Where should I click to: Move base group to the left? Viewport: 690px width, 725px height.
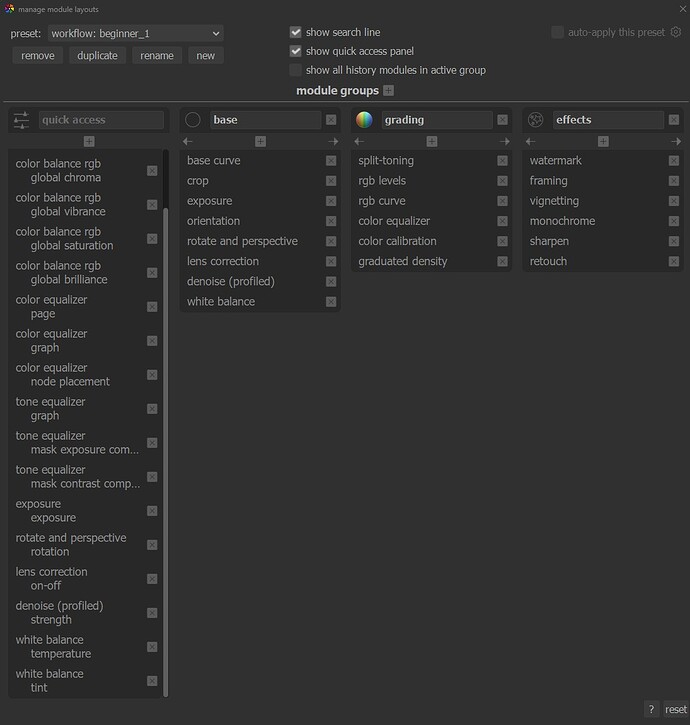(187, 141)
